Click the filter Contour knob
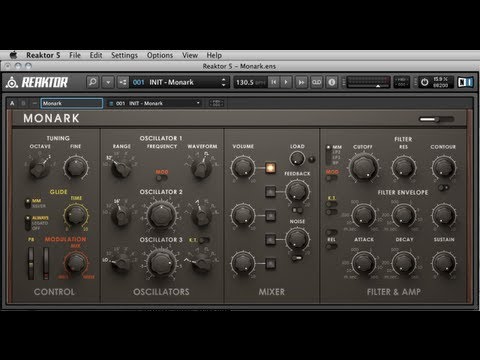The image size is (480, 360). coord(444,168)
